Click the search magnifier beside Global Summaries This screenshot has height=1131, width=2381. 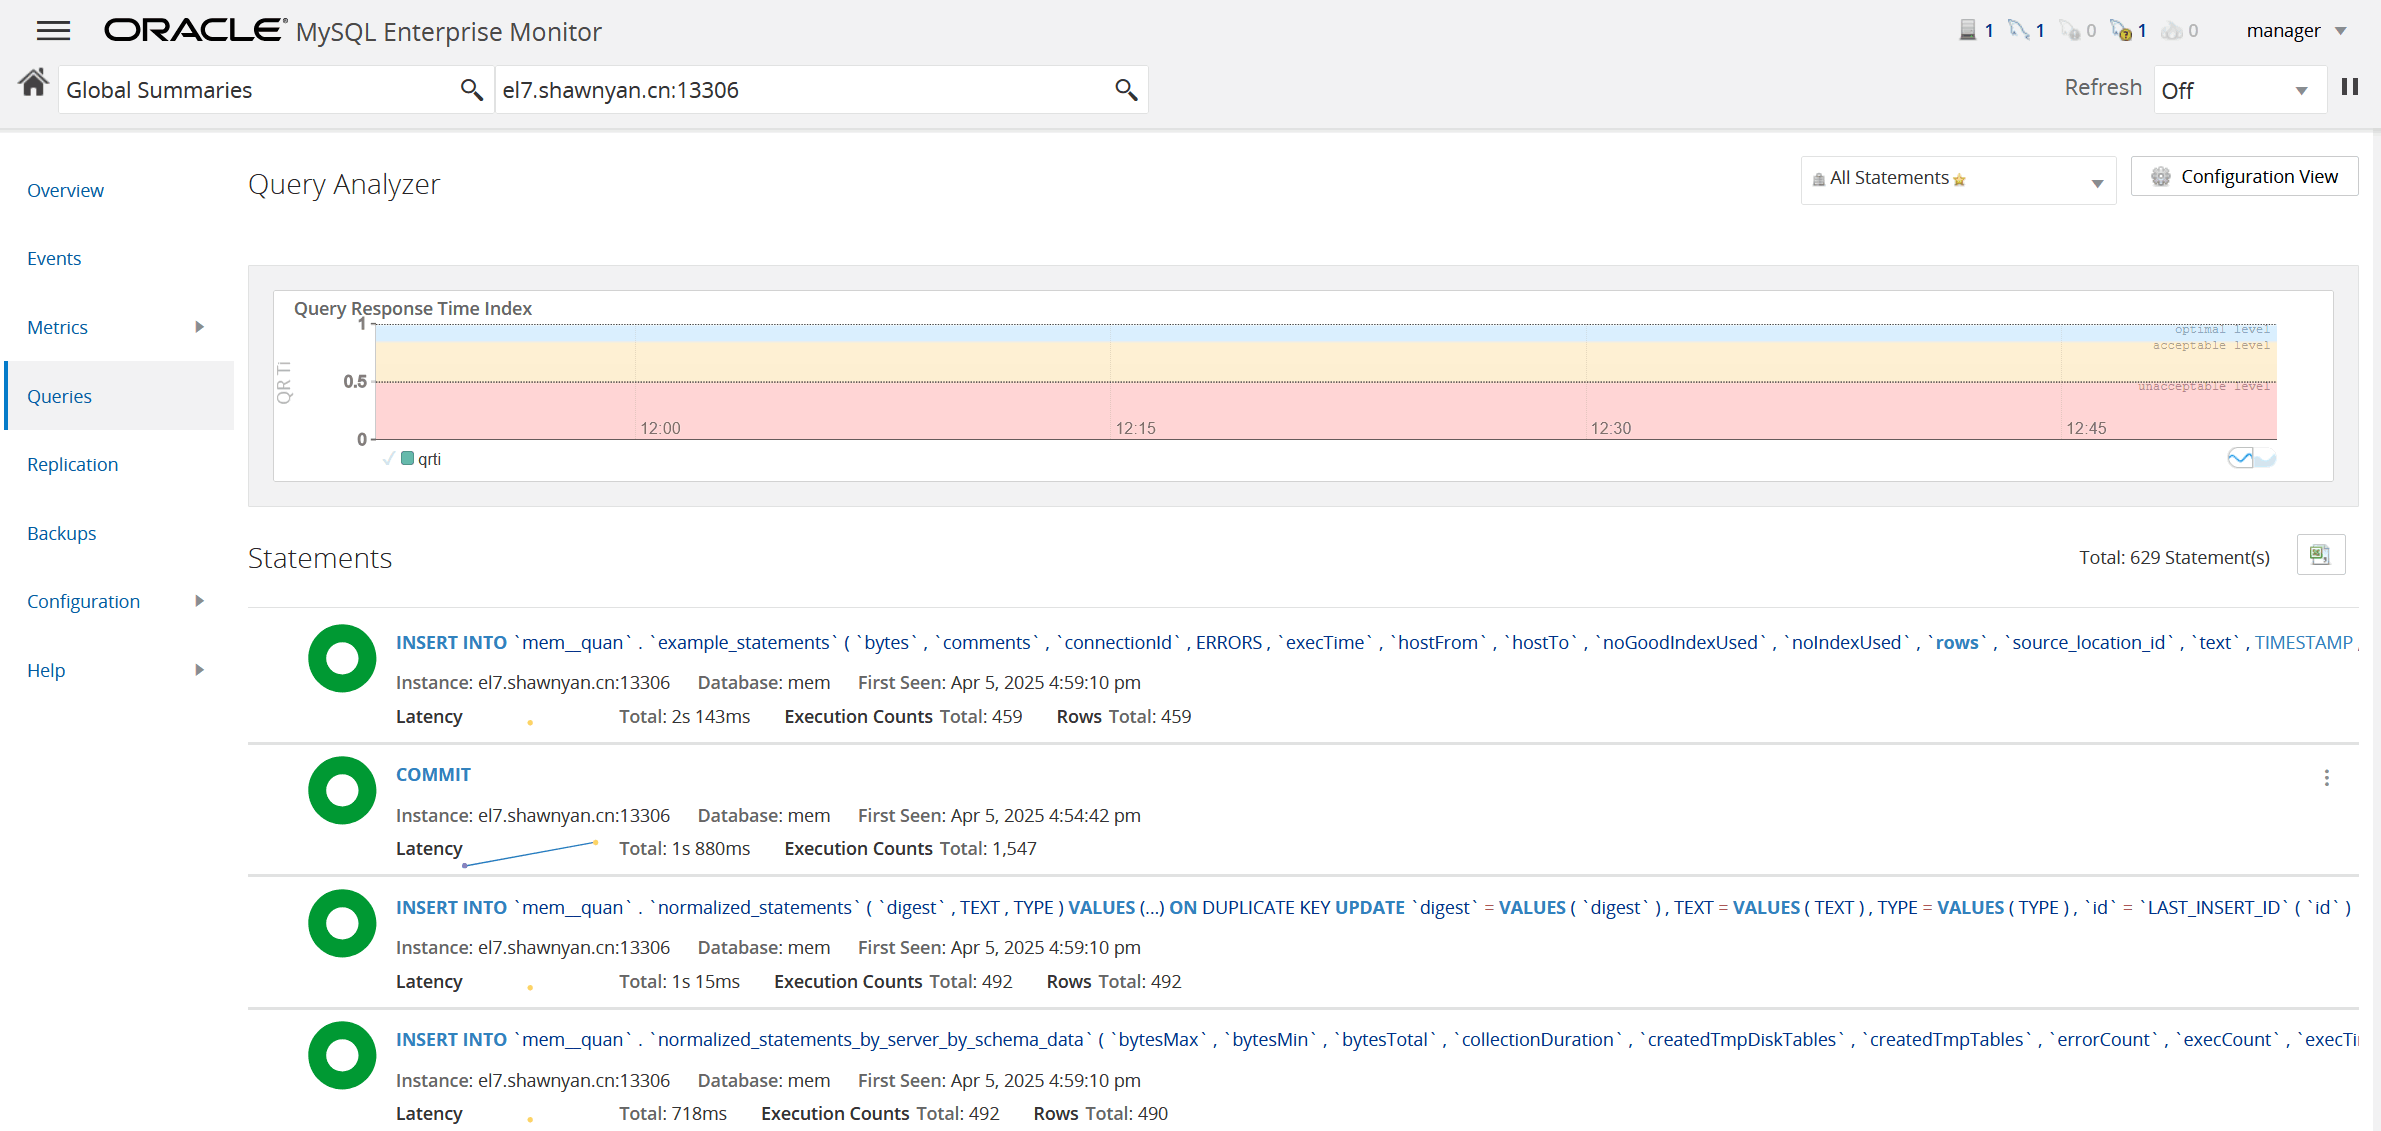[471, 90]
